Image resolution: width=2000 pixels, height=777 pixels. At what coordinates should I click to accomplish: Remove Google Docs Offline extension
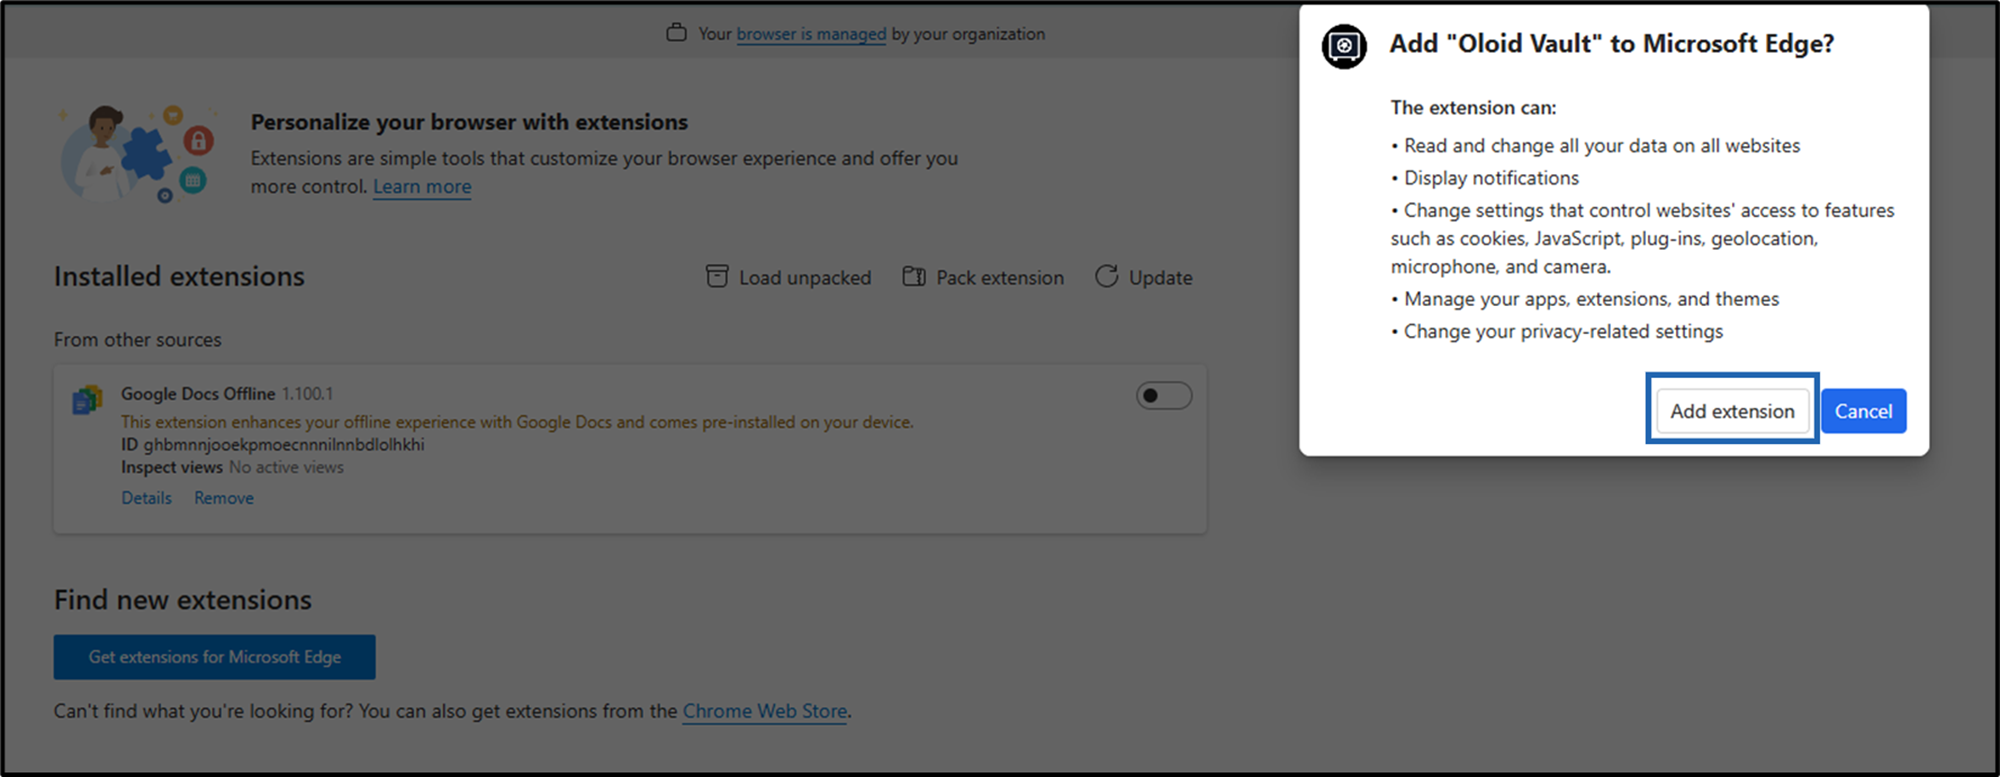coord(224,498)
